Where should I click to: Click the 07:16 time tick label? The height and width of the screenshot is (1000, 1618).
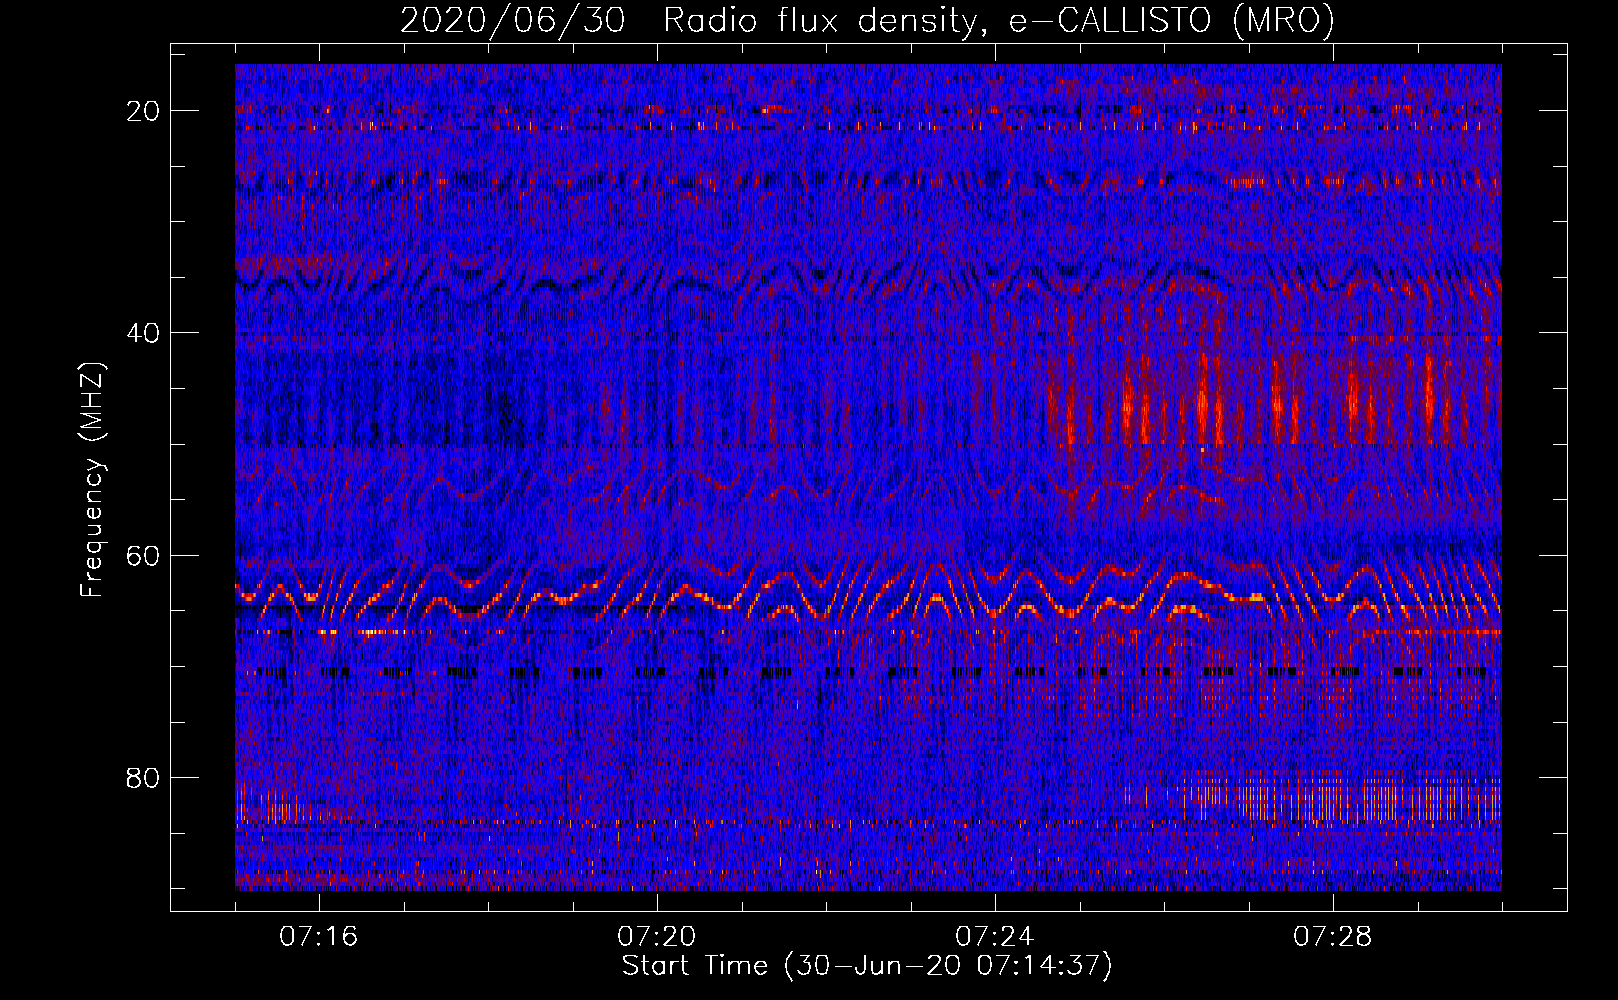click(318, 937)
